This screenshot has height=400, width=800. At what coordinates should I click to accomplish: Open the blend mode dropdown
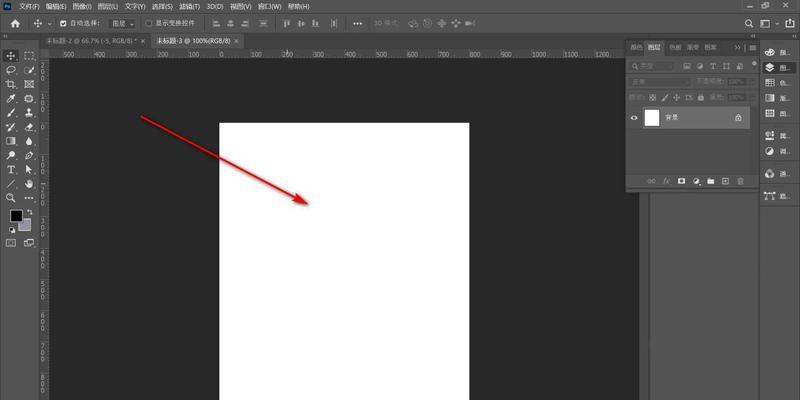pos(660,82)
